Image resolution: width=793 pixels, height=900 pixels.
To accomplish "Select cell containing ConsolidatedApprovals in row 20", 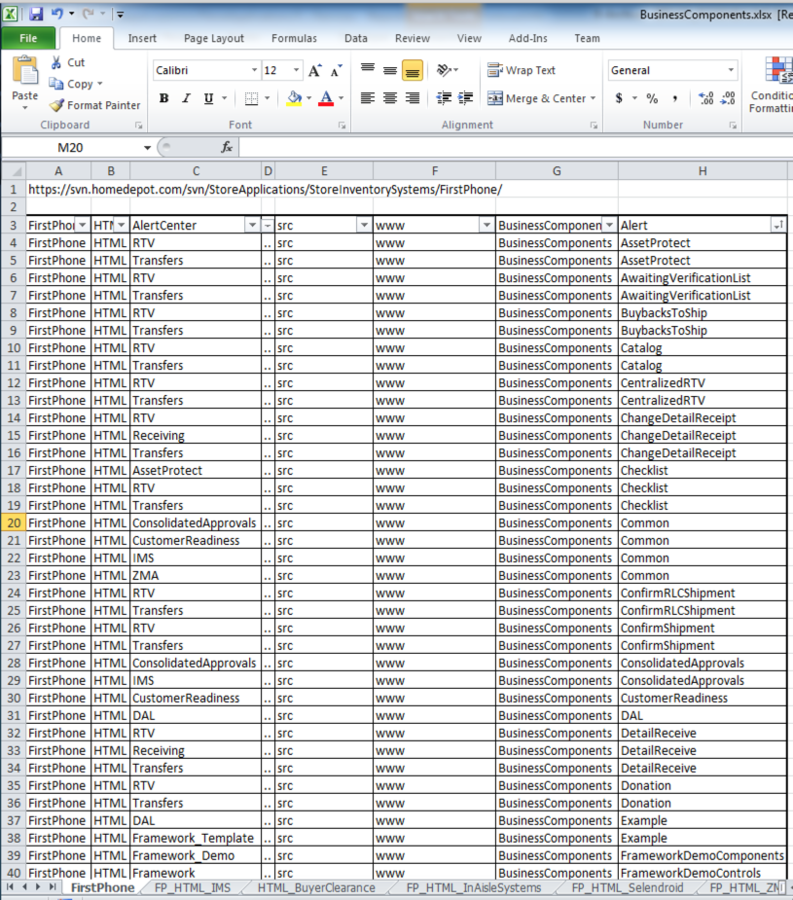I will point(195,523).
